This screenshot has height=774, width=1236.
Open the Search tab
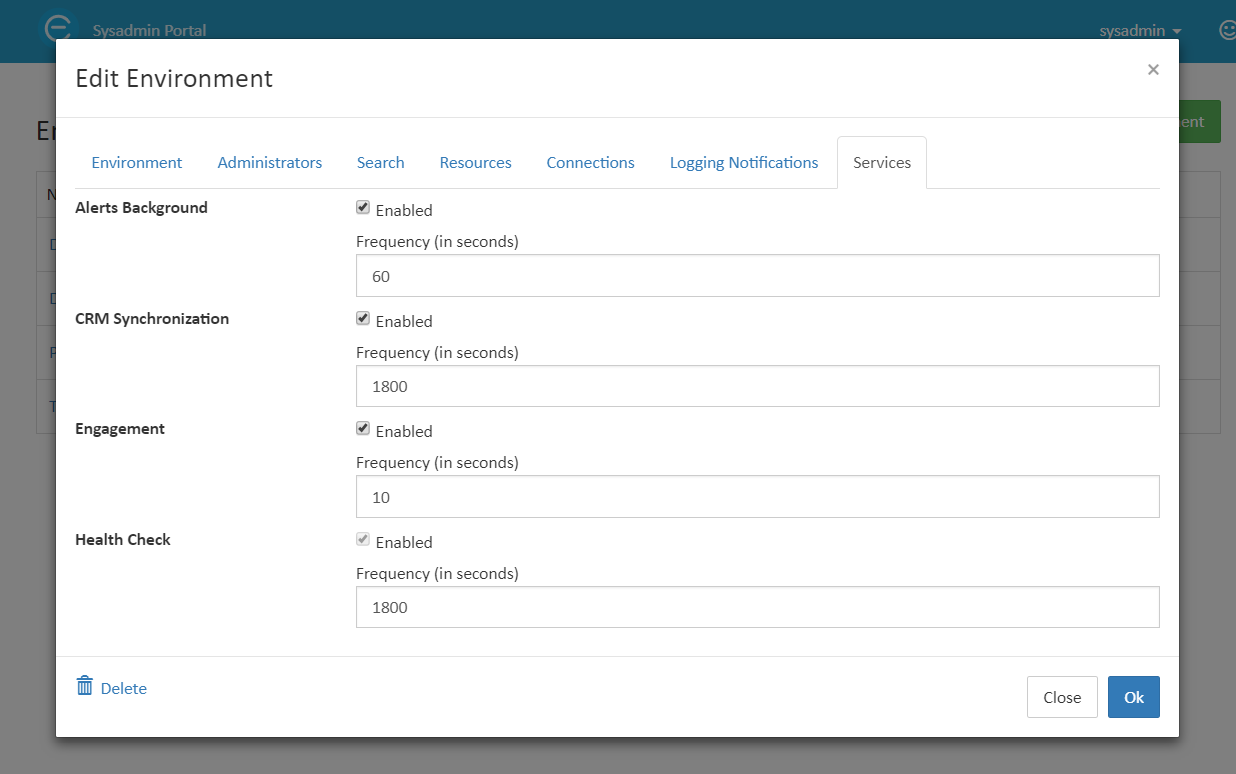tap(381, 162)
